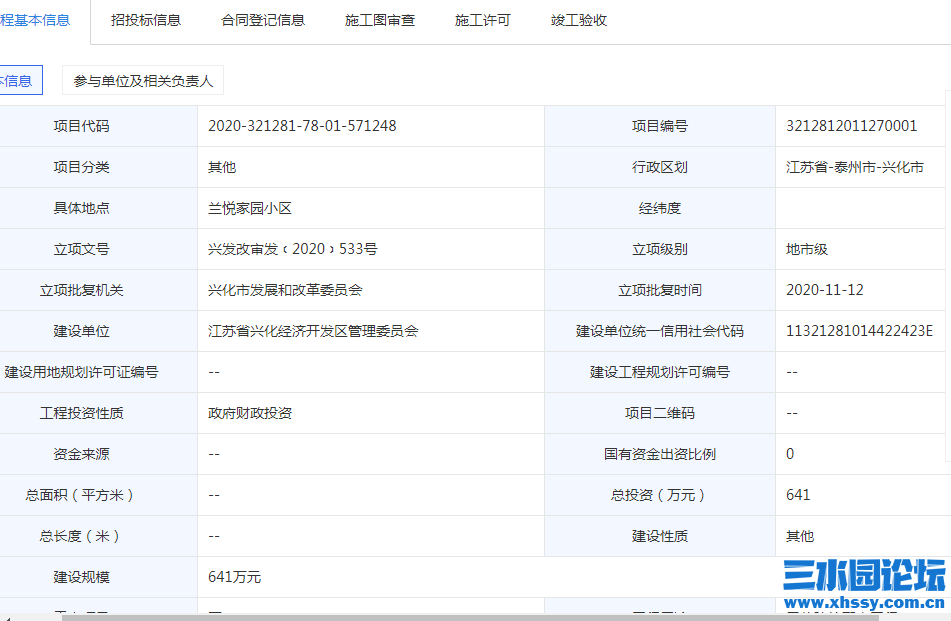The height and width of the screenshot is (621, 951).
Task: Click the 兰悦家园小区 location cell
Action: [x=249, y=208]
